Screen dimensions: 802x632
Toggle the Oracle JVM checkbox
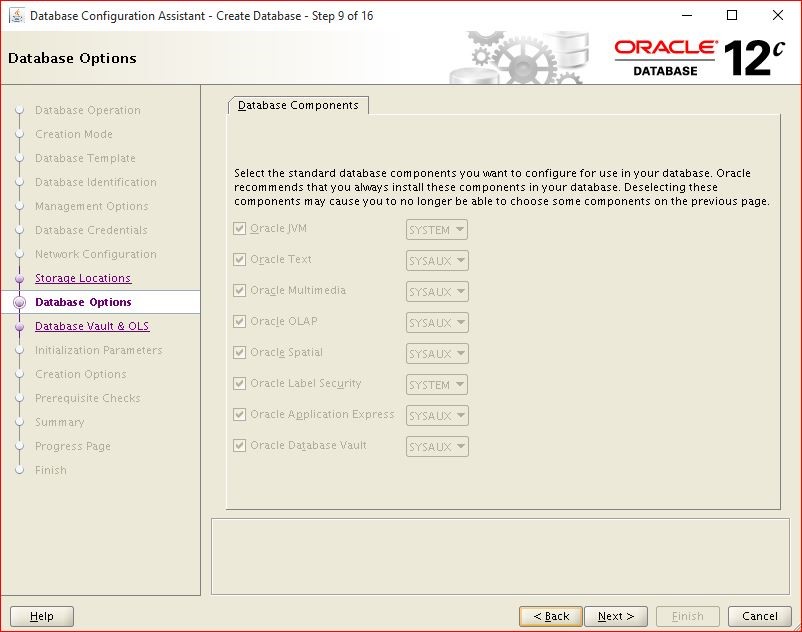click(x=239, y=229)
